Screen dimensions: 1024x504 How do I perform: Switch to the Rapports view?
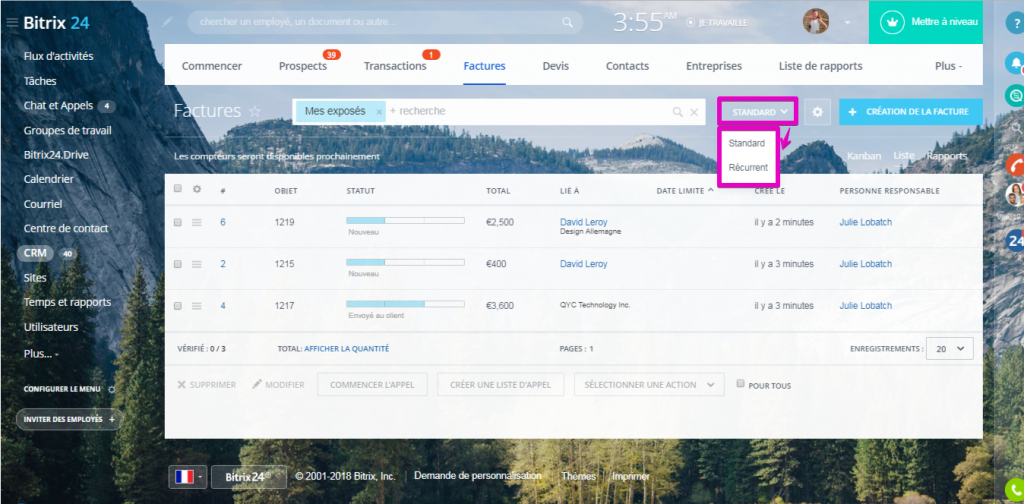[x=947, y=156]
